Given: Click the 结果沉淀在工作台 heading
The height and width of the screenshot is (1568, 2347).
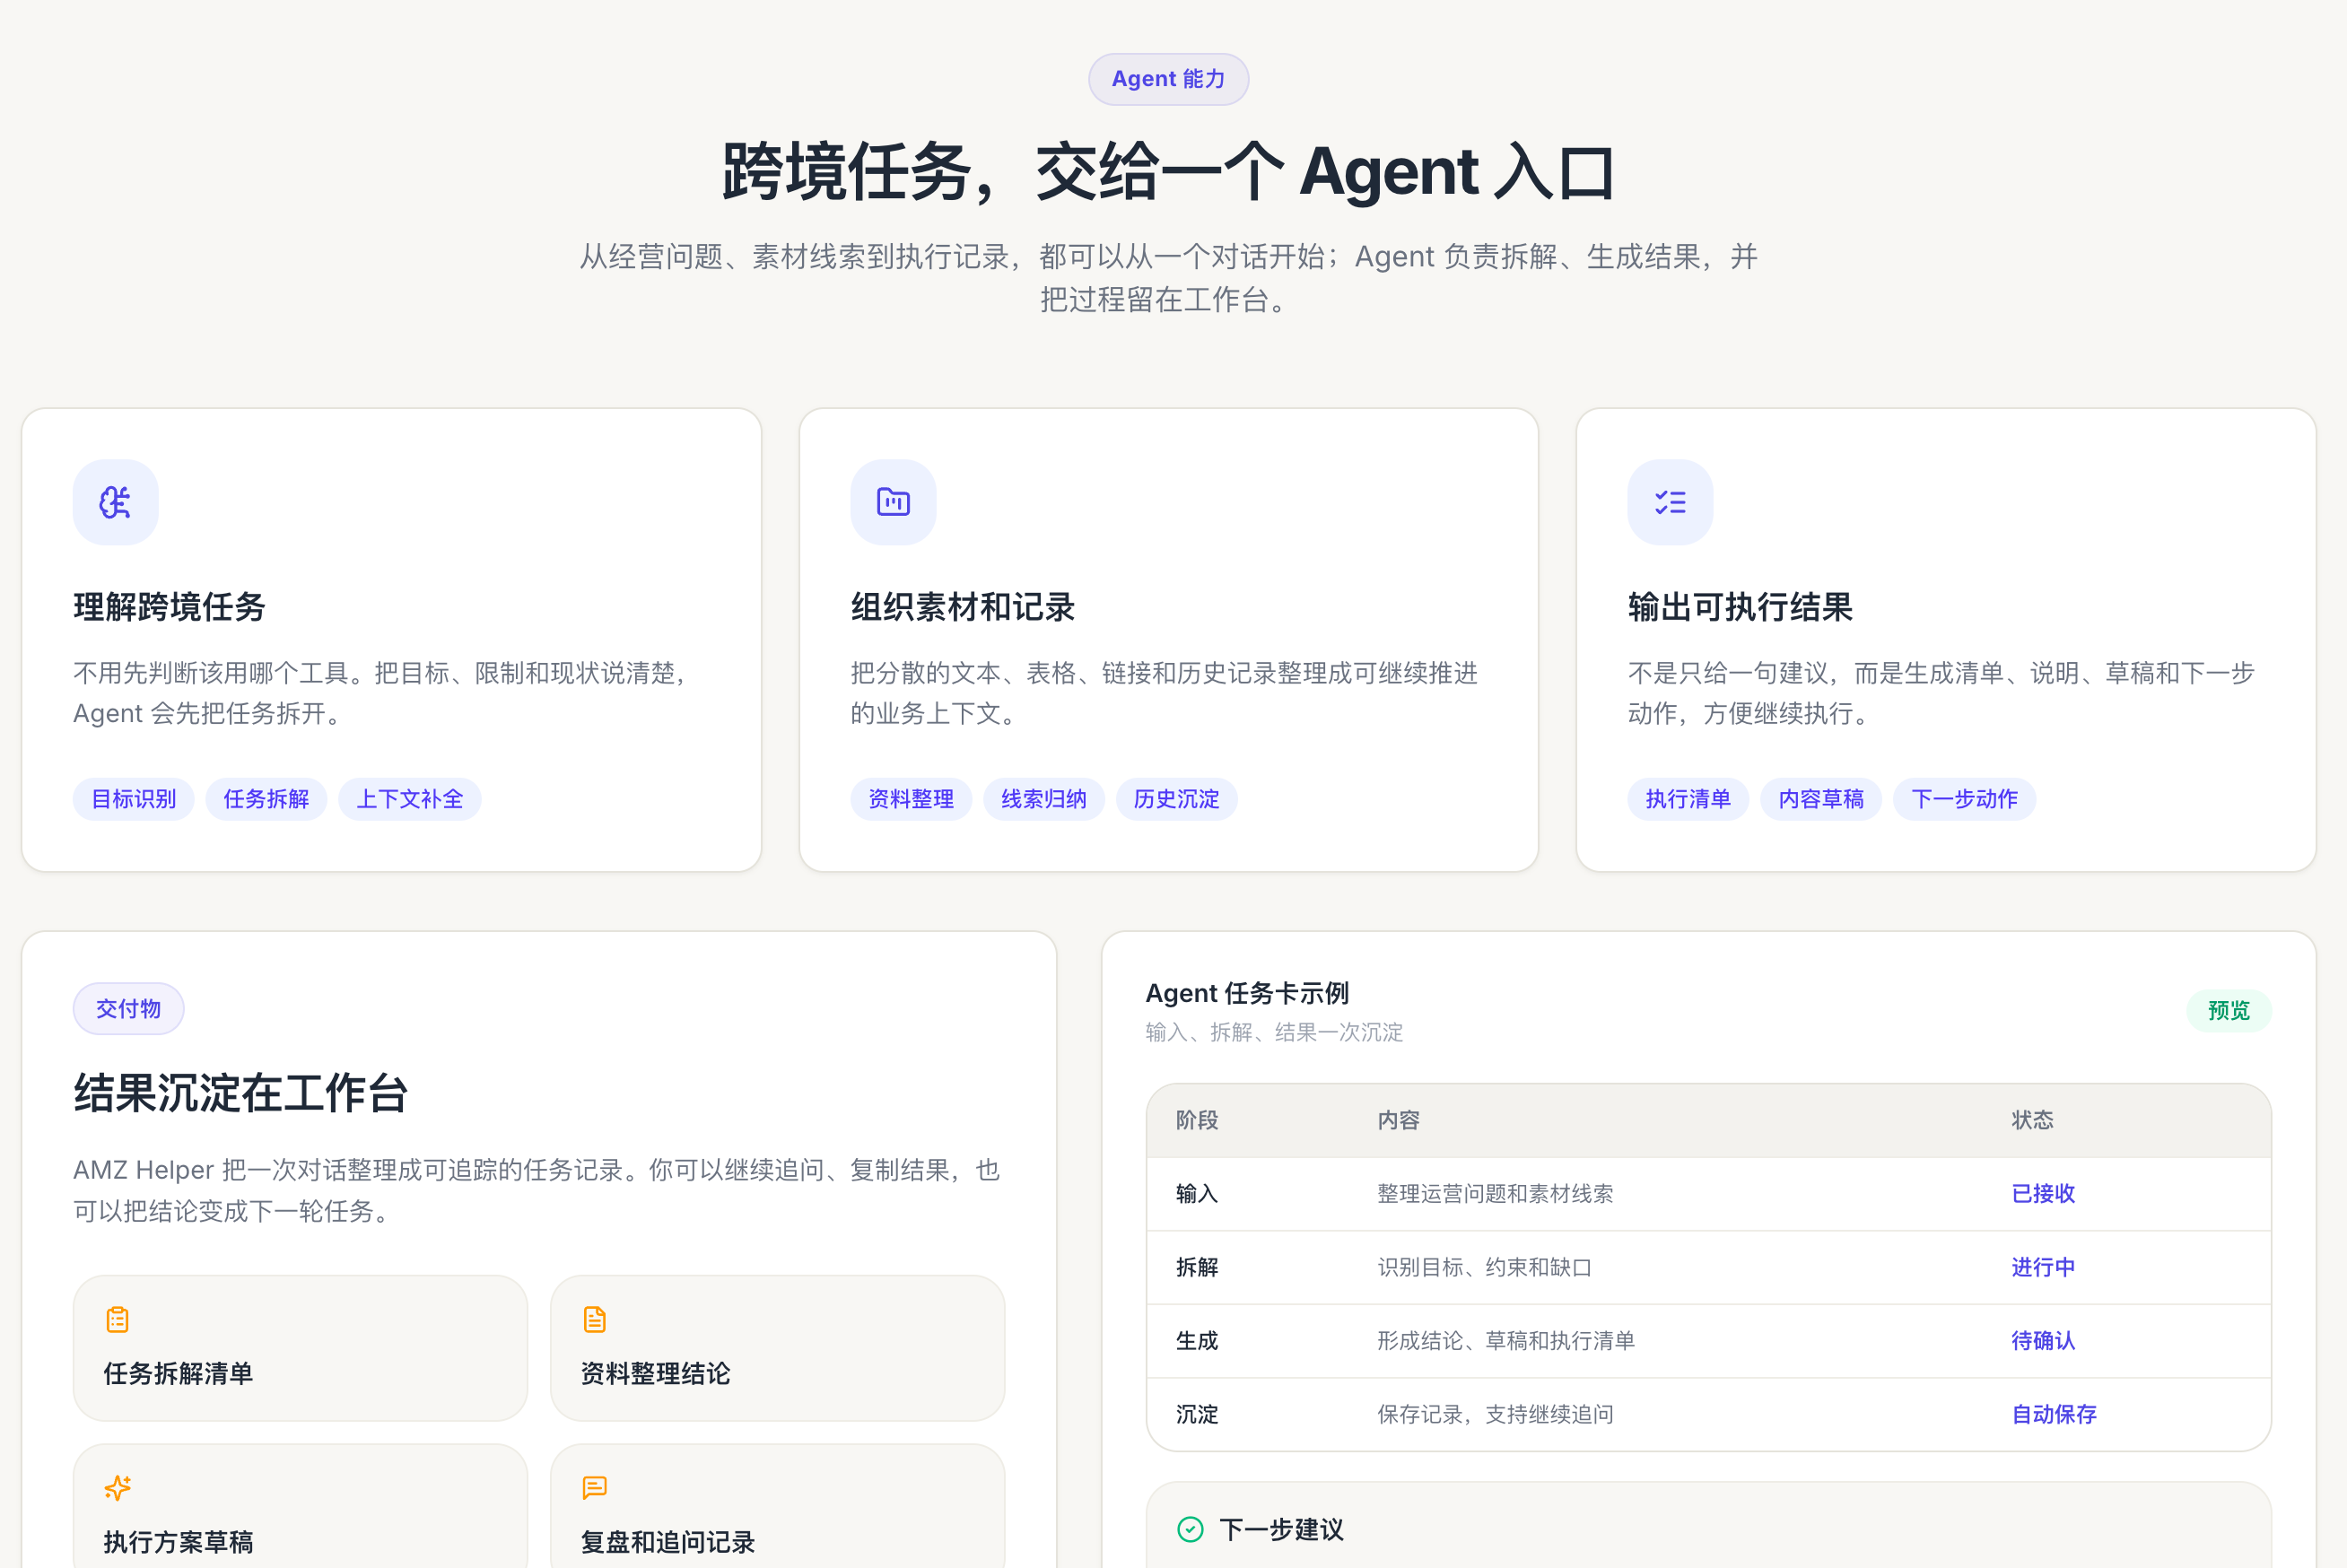Looking at the screenshot, I should 240,1093.
